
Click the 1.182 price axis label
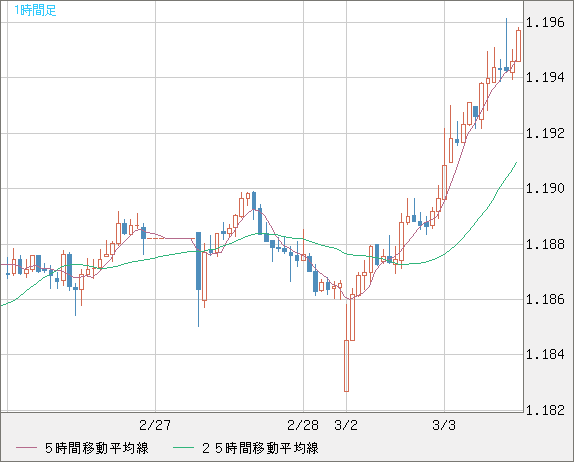[x=545, y=410]
